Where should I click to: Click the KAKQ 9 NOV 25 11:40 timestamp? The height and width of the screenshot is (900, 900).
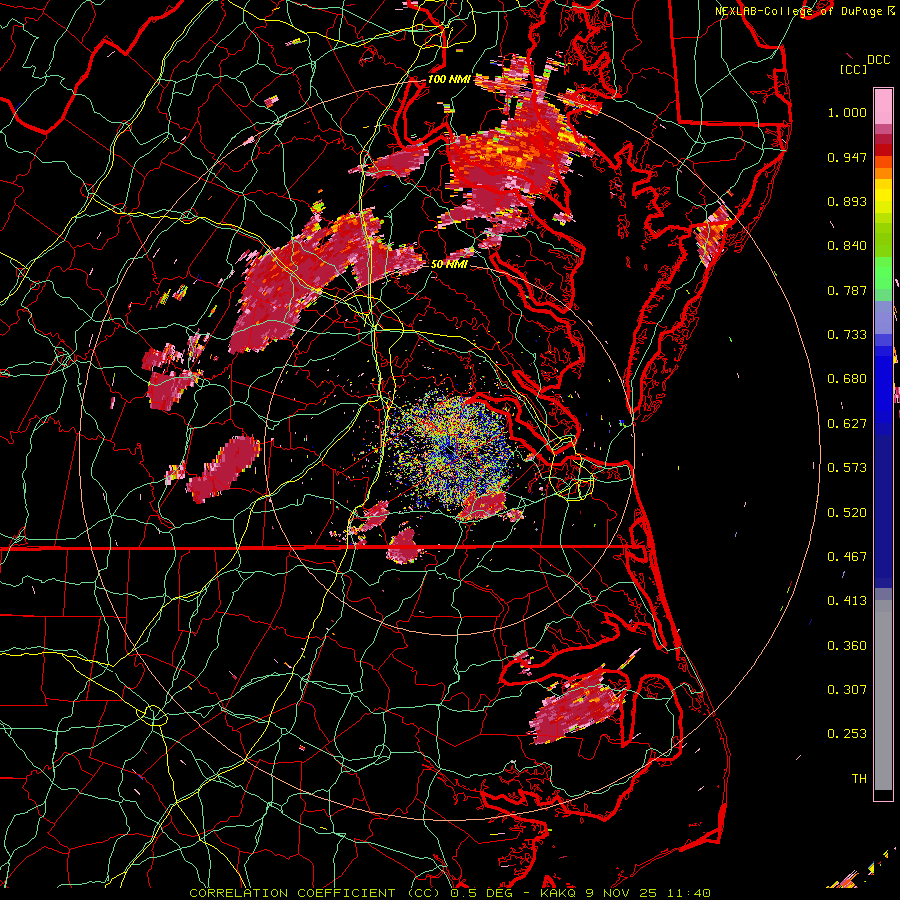pyautogui.click(x=625, y=893)
